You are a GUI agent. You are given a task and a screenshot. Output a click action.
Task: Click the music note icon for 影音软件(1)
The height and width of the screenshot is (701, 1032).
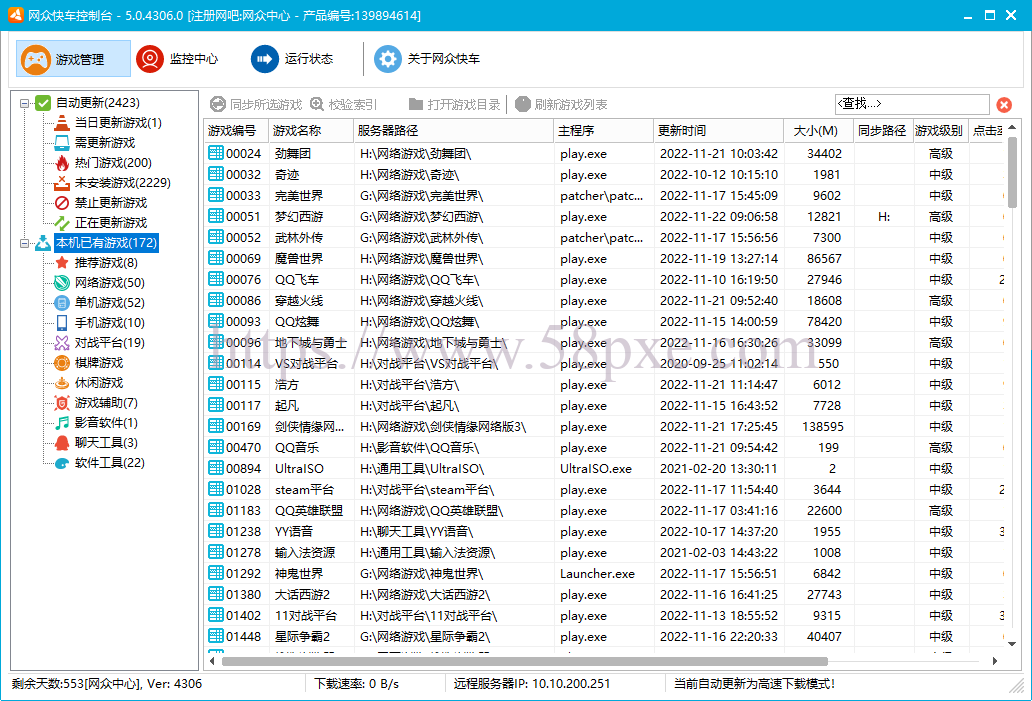coord(62,423)
